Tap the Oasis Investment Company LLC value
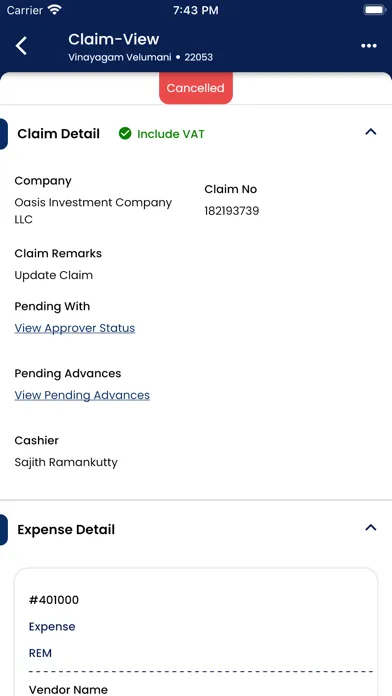Viewport: 392px width, 696px height. (93, 211)
